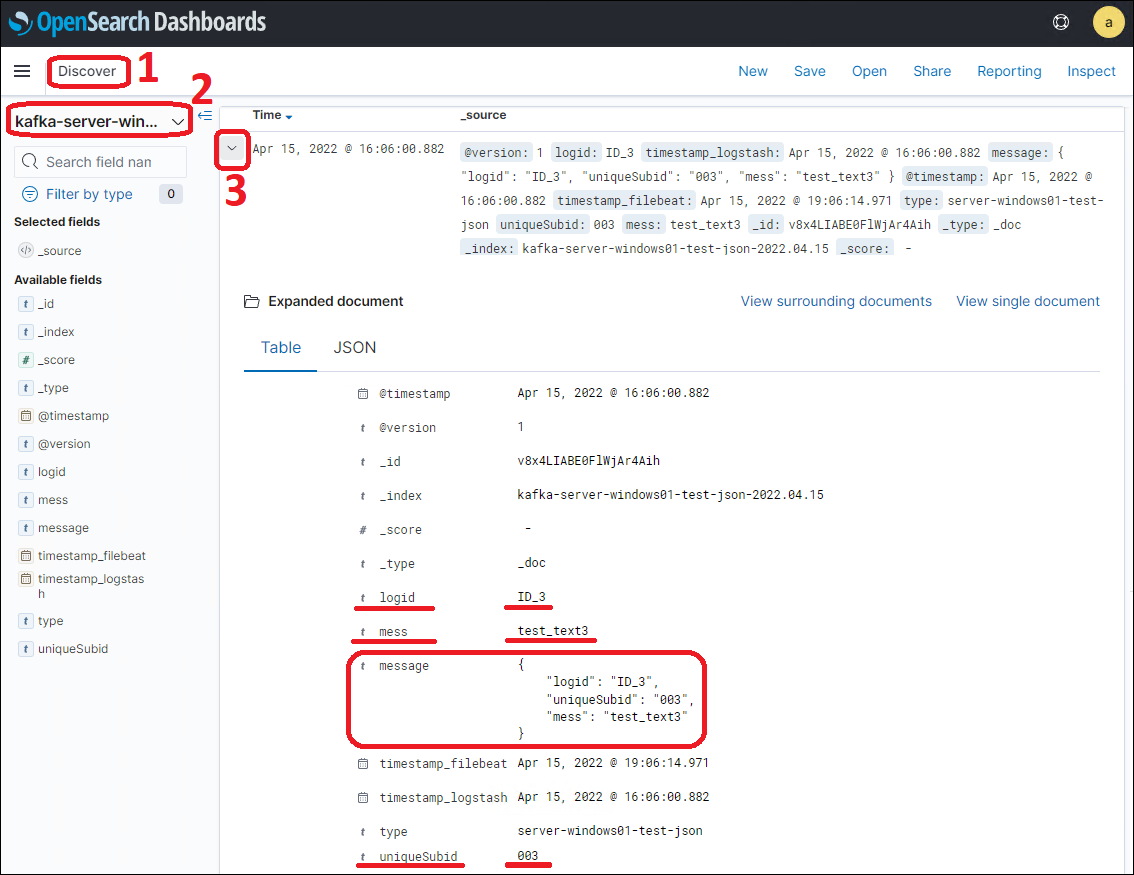Click Open in the top menu
Image resolution: width=1134 pixels, height=875 pixels.
[869, 71]
